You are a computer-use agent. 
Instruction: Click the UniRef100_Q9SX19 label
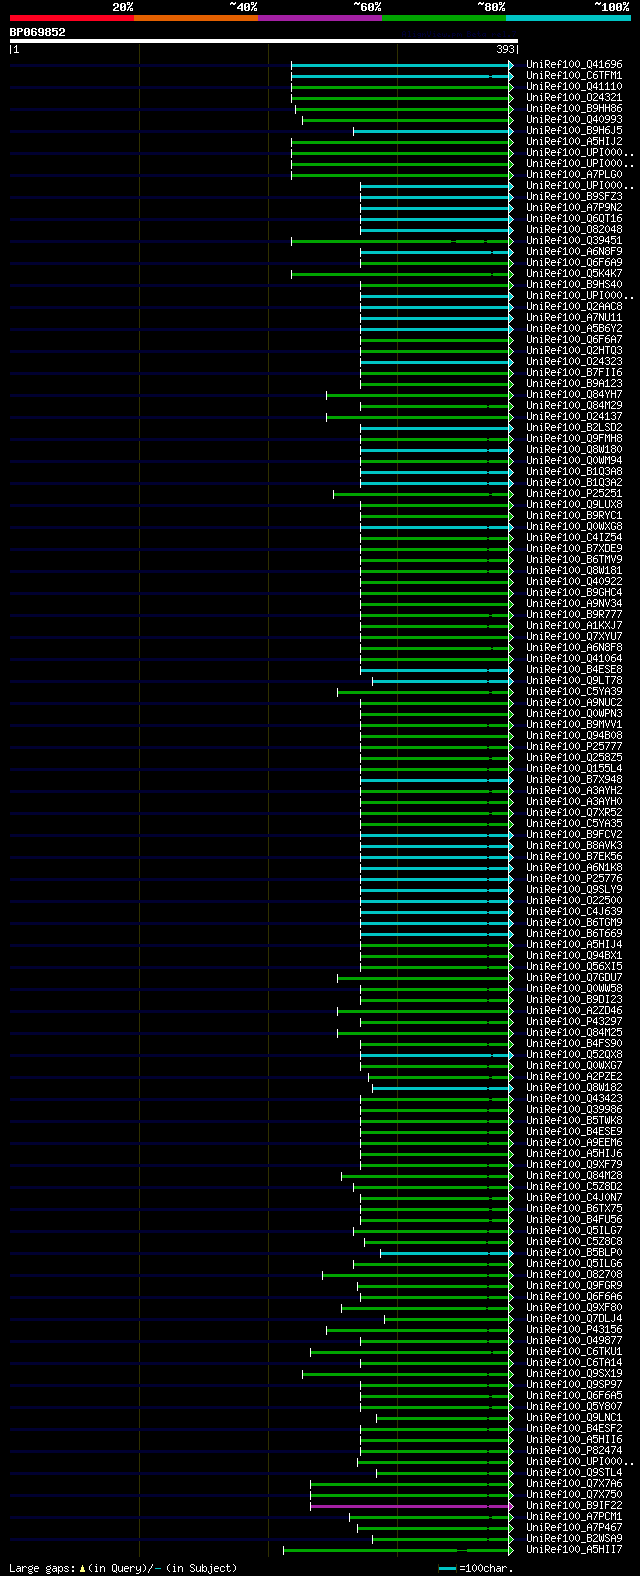tap(574, 1374)
